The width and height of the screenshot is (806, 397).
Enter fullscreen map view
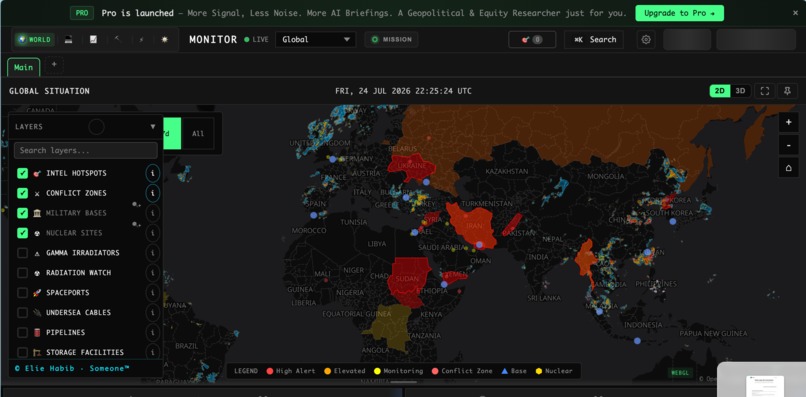click(765, 91)
